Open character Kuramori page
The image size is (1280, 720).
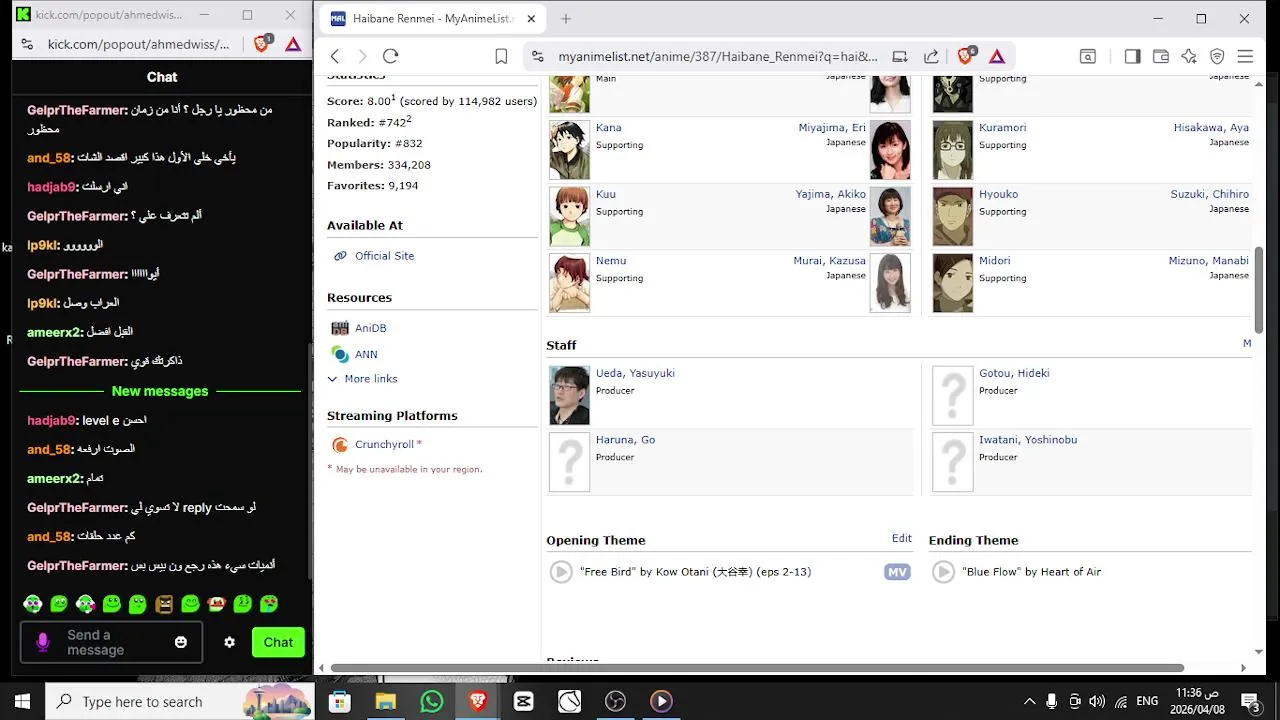[1002, 128]
